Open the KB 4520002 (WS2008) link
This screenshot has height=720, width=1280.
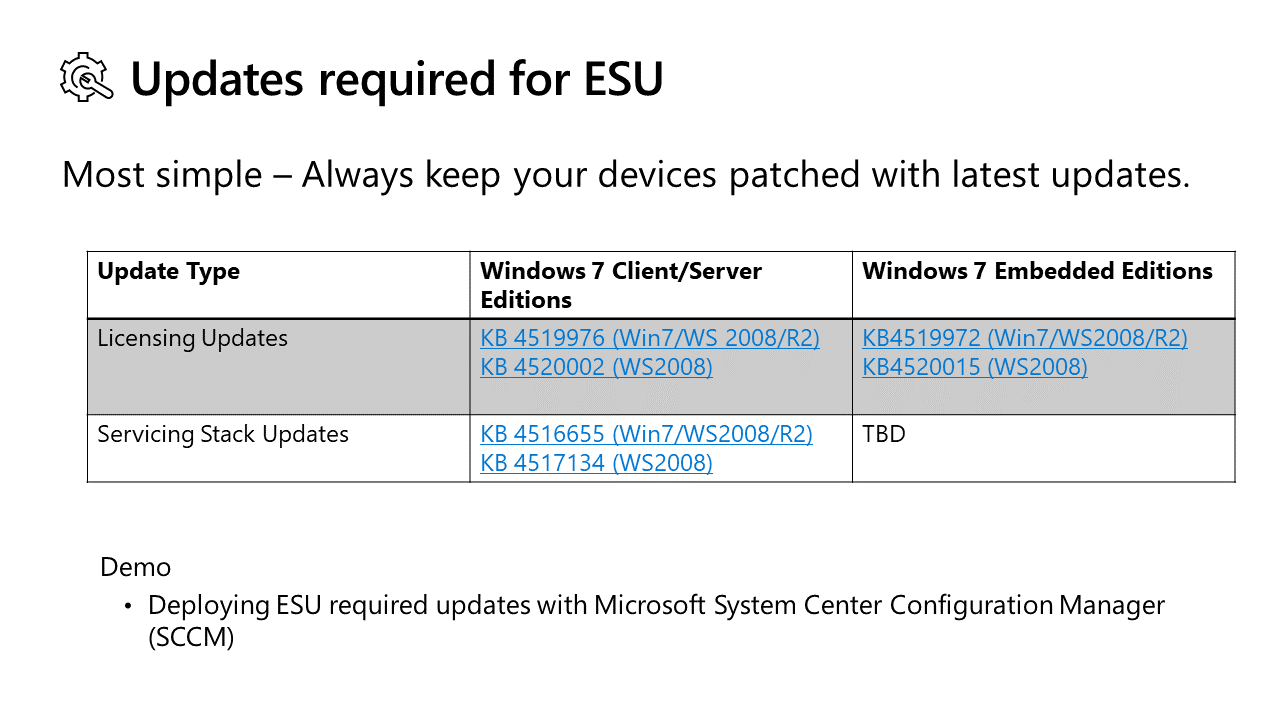[x=596, y=367]
